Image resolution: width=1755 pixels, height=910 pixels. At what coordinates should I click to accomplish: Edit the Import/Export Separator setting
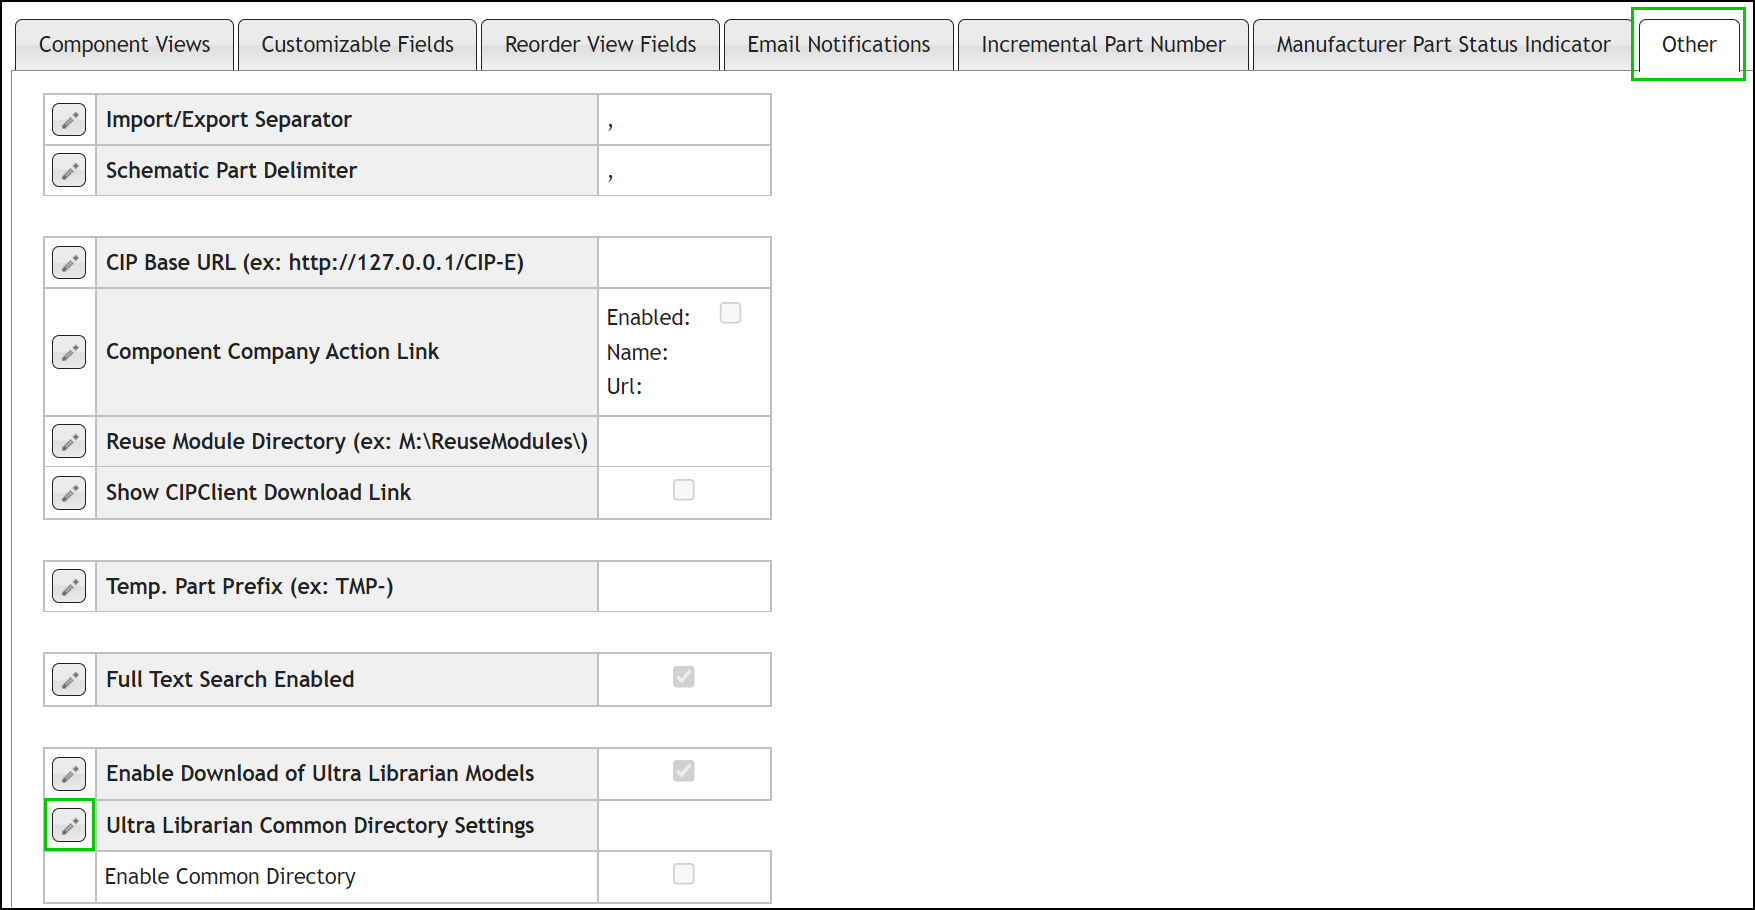[68, 119]
